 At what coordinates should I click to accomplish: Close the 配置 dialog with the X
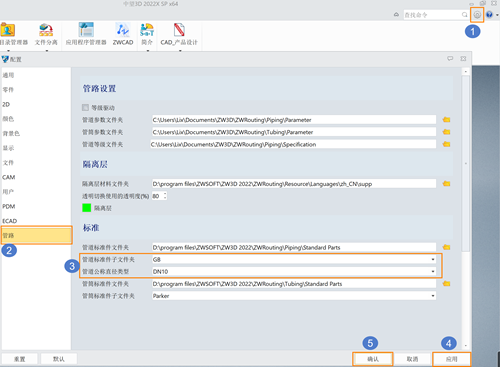(463, 59)
